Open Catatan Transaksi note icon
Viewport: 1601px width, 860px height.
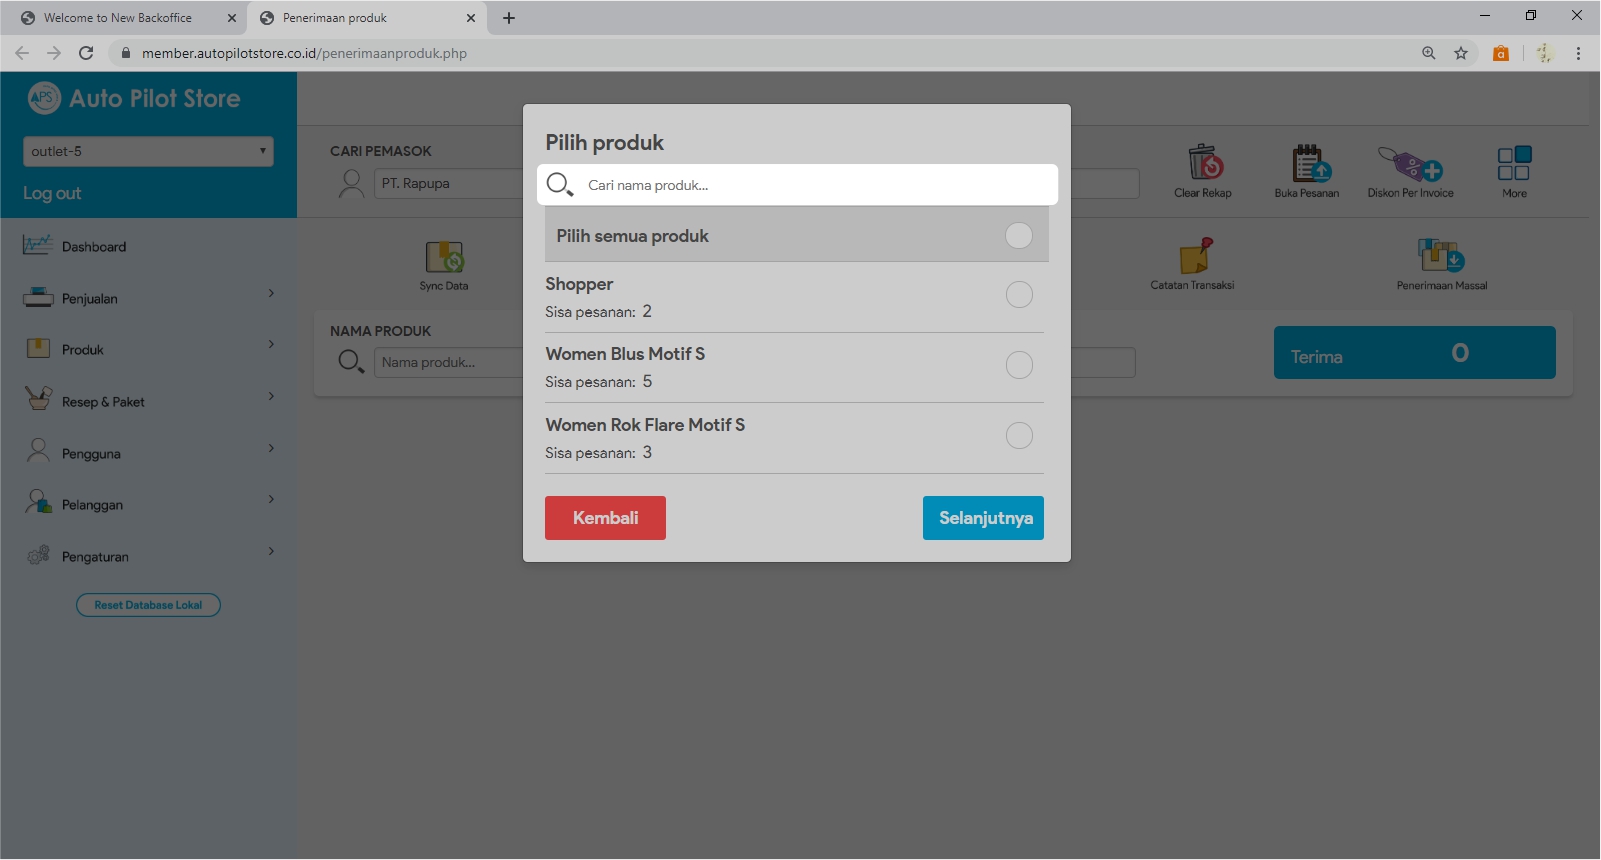click(x=1194, y=256)
